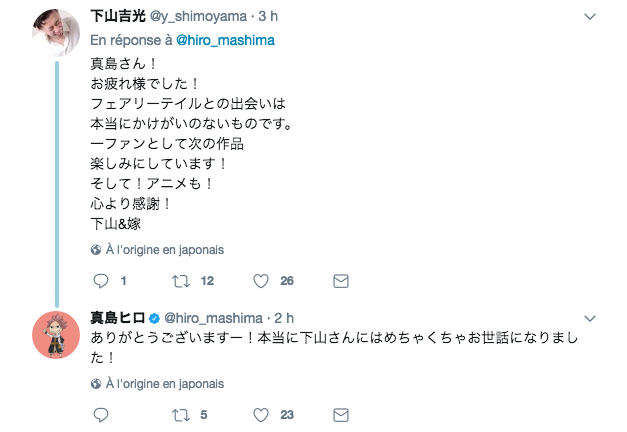
Task: Retweet the tweet with 5 retweets
Action: click(180, 414)
